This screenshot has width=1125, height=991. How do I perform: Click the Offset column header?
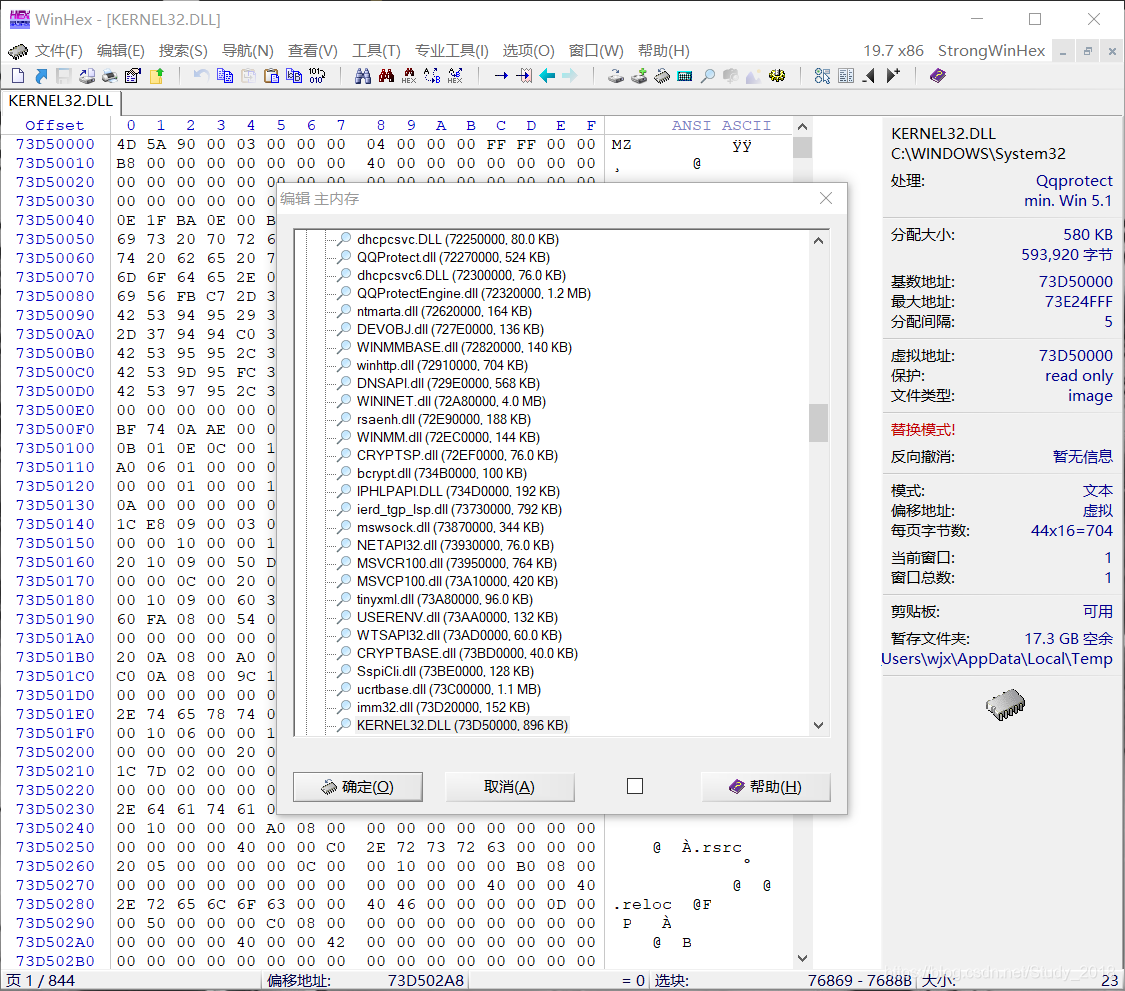pyautogui.click(x=55, y=126)
